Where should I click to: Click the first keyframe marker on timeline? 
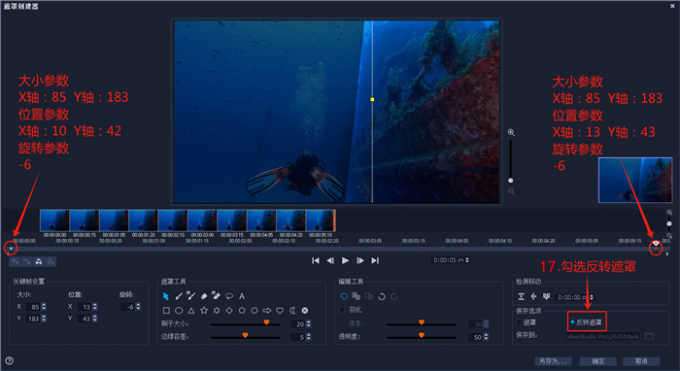(11, 249)
